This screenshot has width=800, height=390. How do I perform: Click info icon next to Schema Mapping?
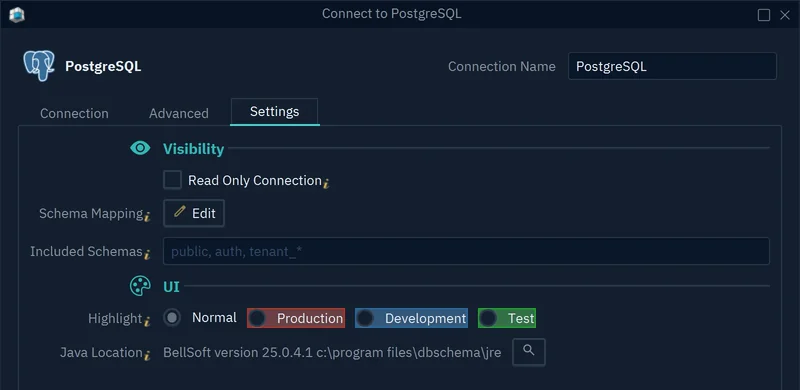click(x=147, y=216)
